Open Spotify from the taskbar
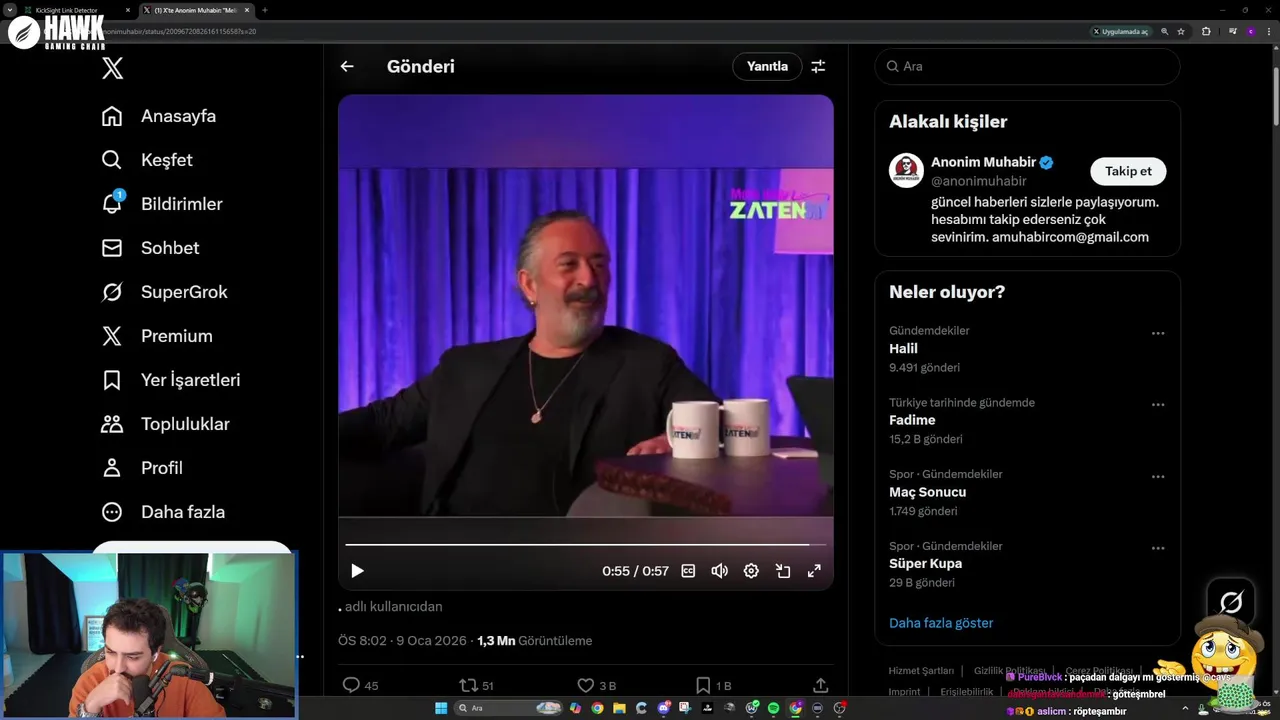This screenshot has height=720, width=1280. (774, 708)
